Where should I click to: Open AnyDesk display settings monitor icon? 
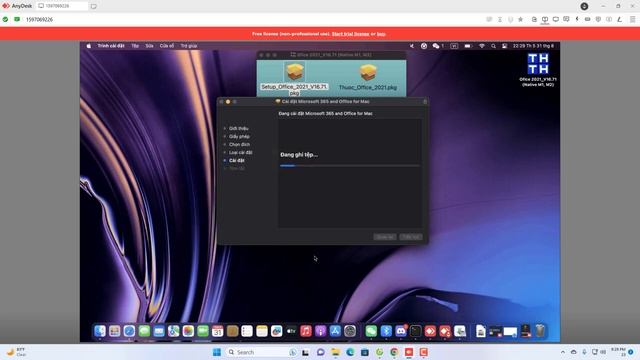556,19
